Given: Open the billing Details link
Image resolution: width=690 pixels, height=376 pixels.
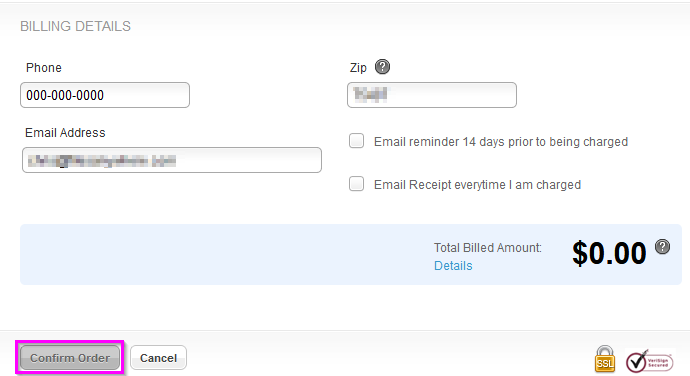Looking at the screenshot, I should (x=453, y=265).
